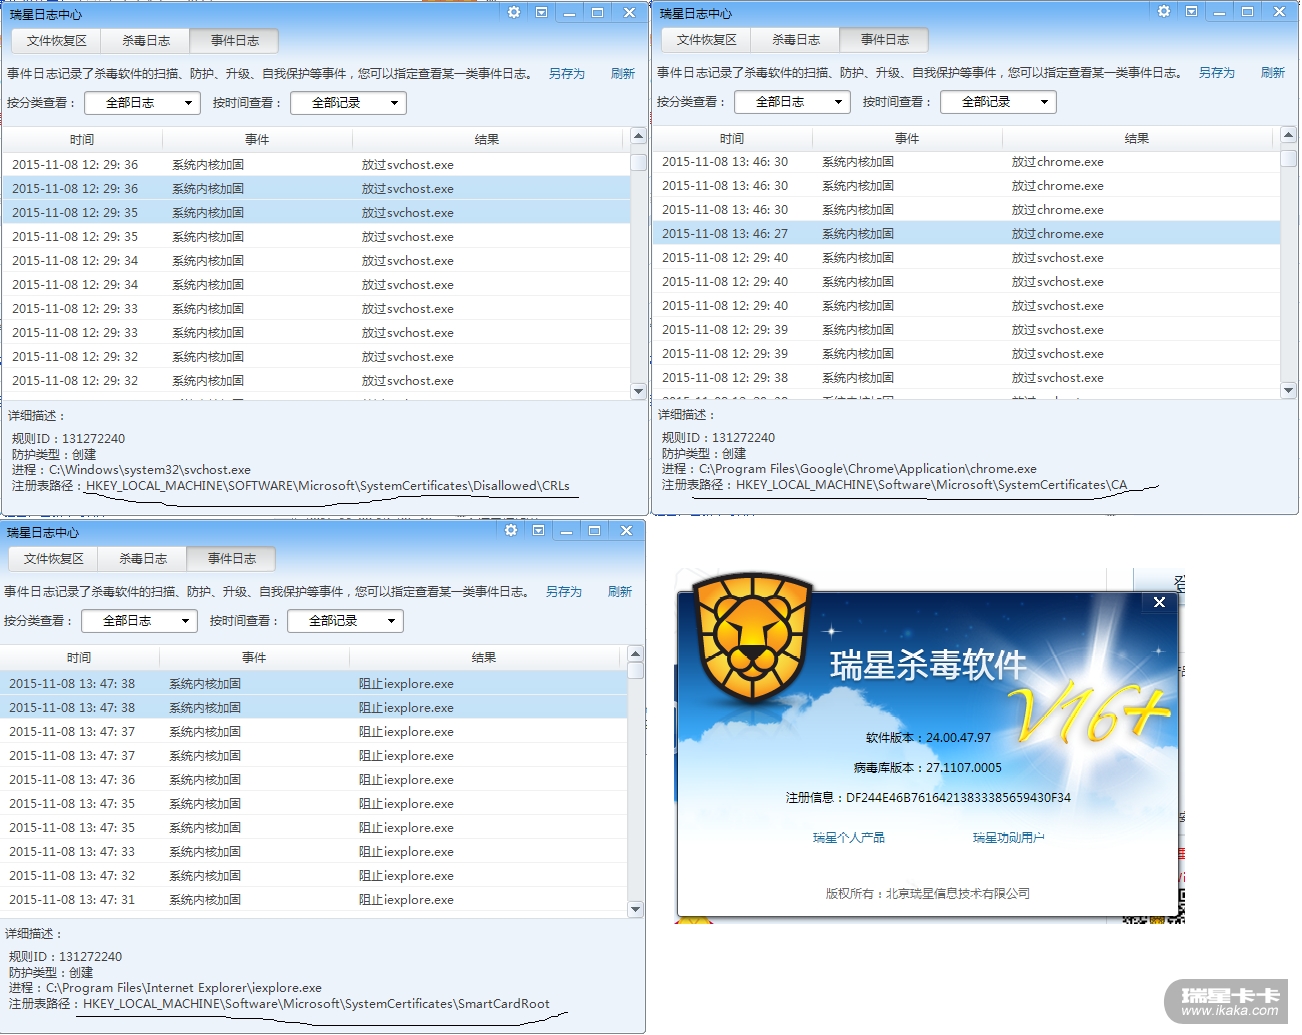Sort by 事件 column in chrome.exe log window
The image size is (1302, 1035).
pos(907,139)
